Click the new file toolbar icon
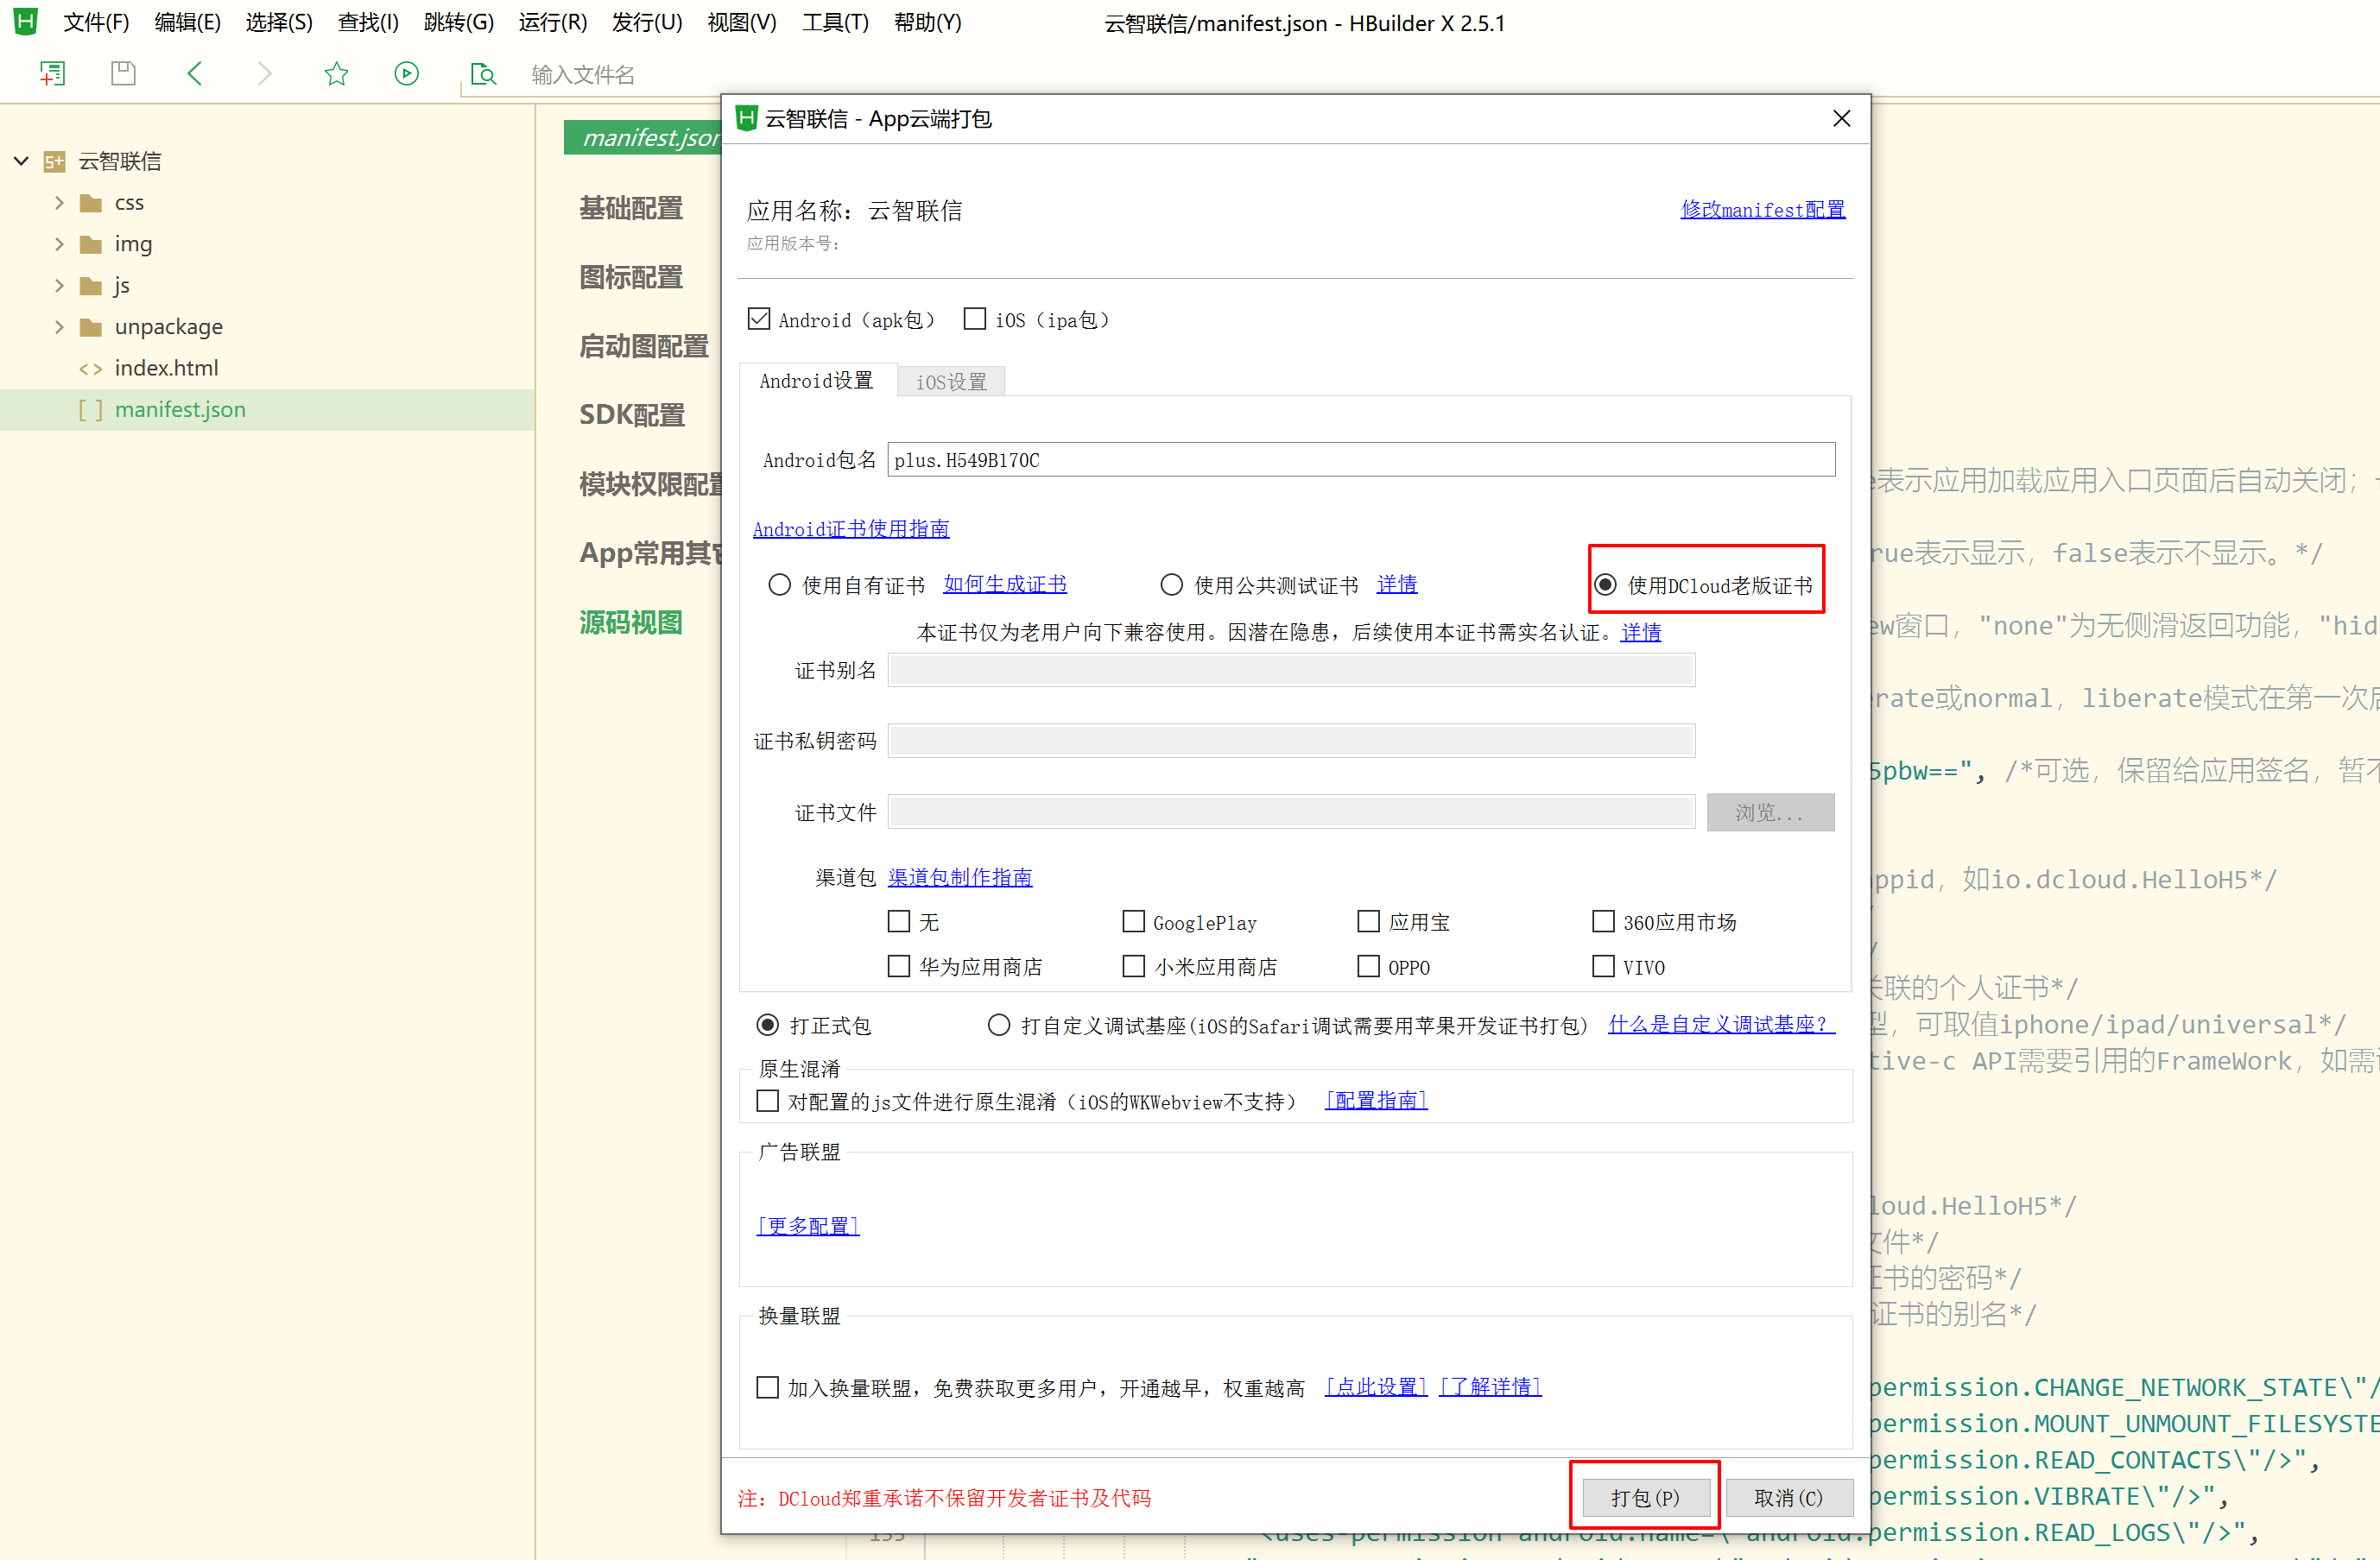This screenshot has height=1560, width=2380. point(52,73)
